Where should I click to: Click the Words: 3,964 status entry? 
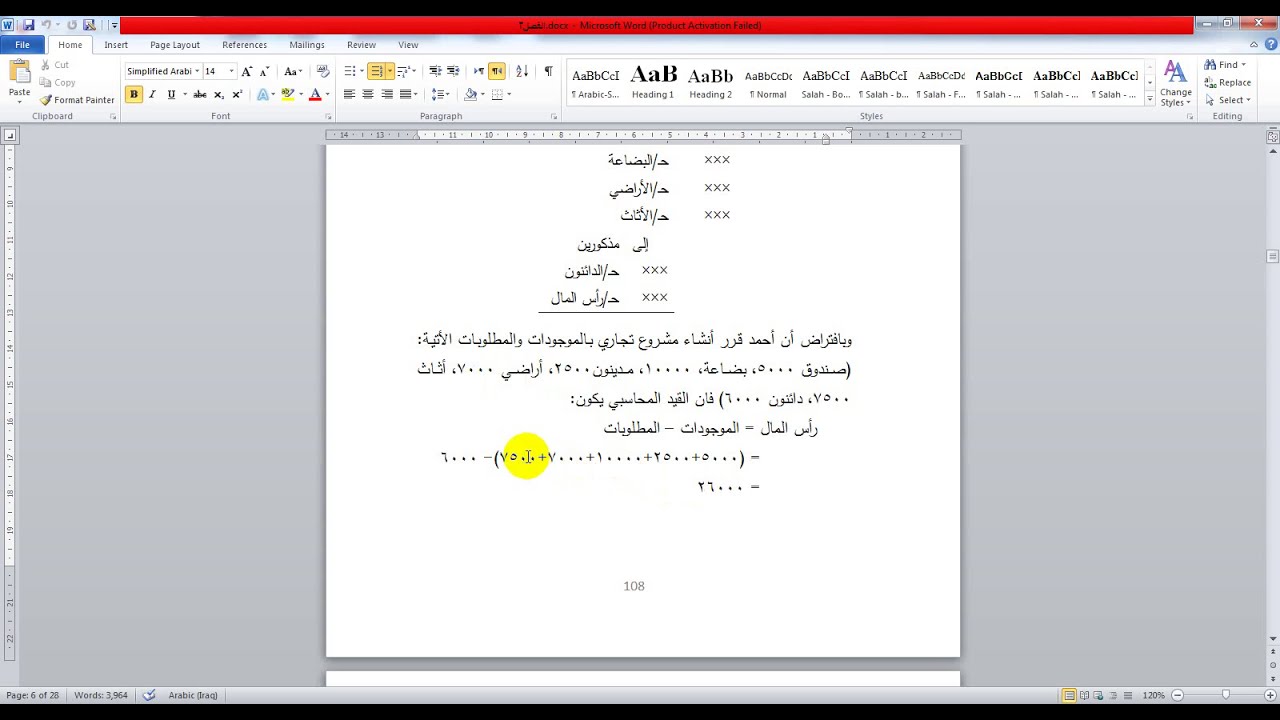[101, 695]
